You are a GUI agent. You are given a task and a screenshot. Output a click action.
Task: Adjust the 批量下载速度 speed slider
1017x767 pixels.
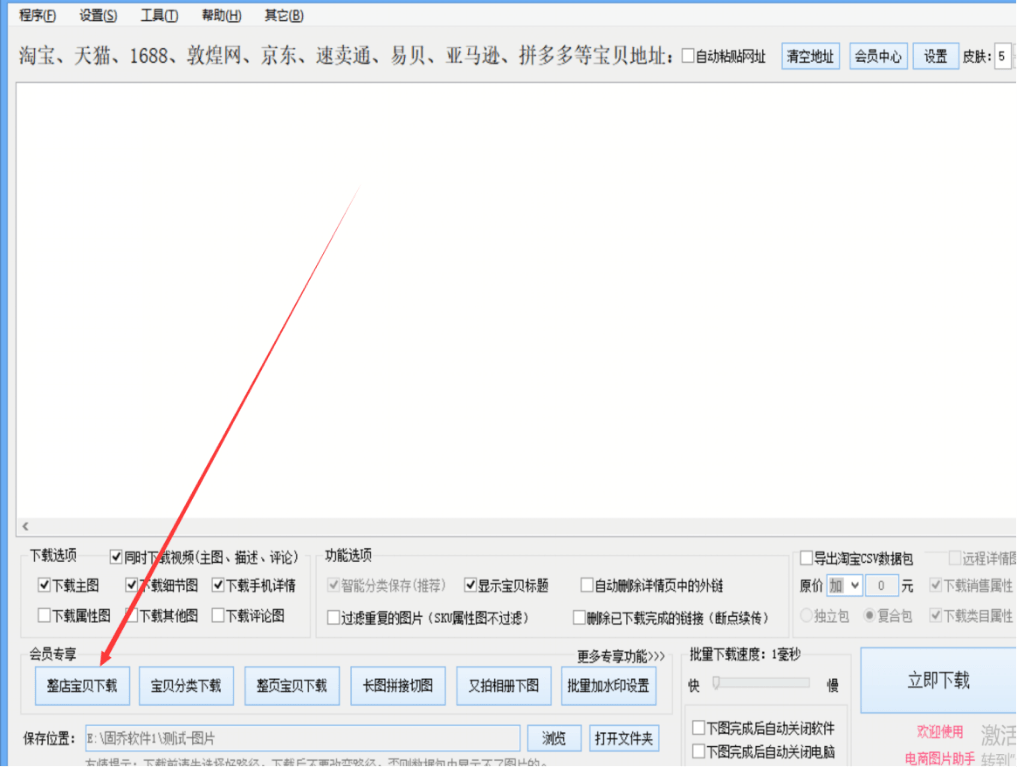coord(717,684)
